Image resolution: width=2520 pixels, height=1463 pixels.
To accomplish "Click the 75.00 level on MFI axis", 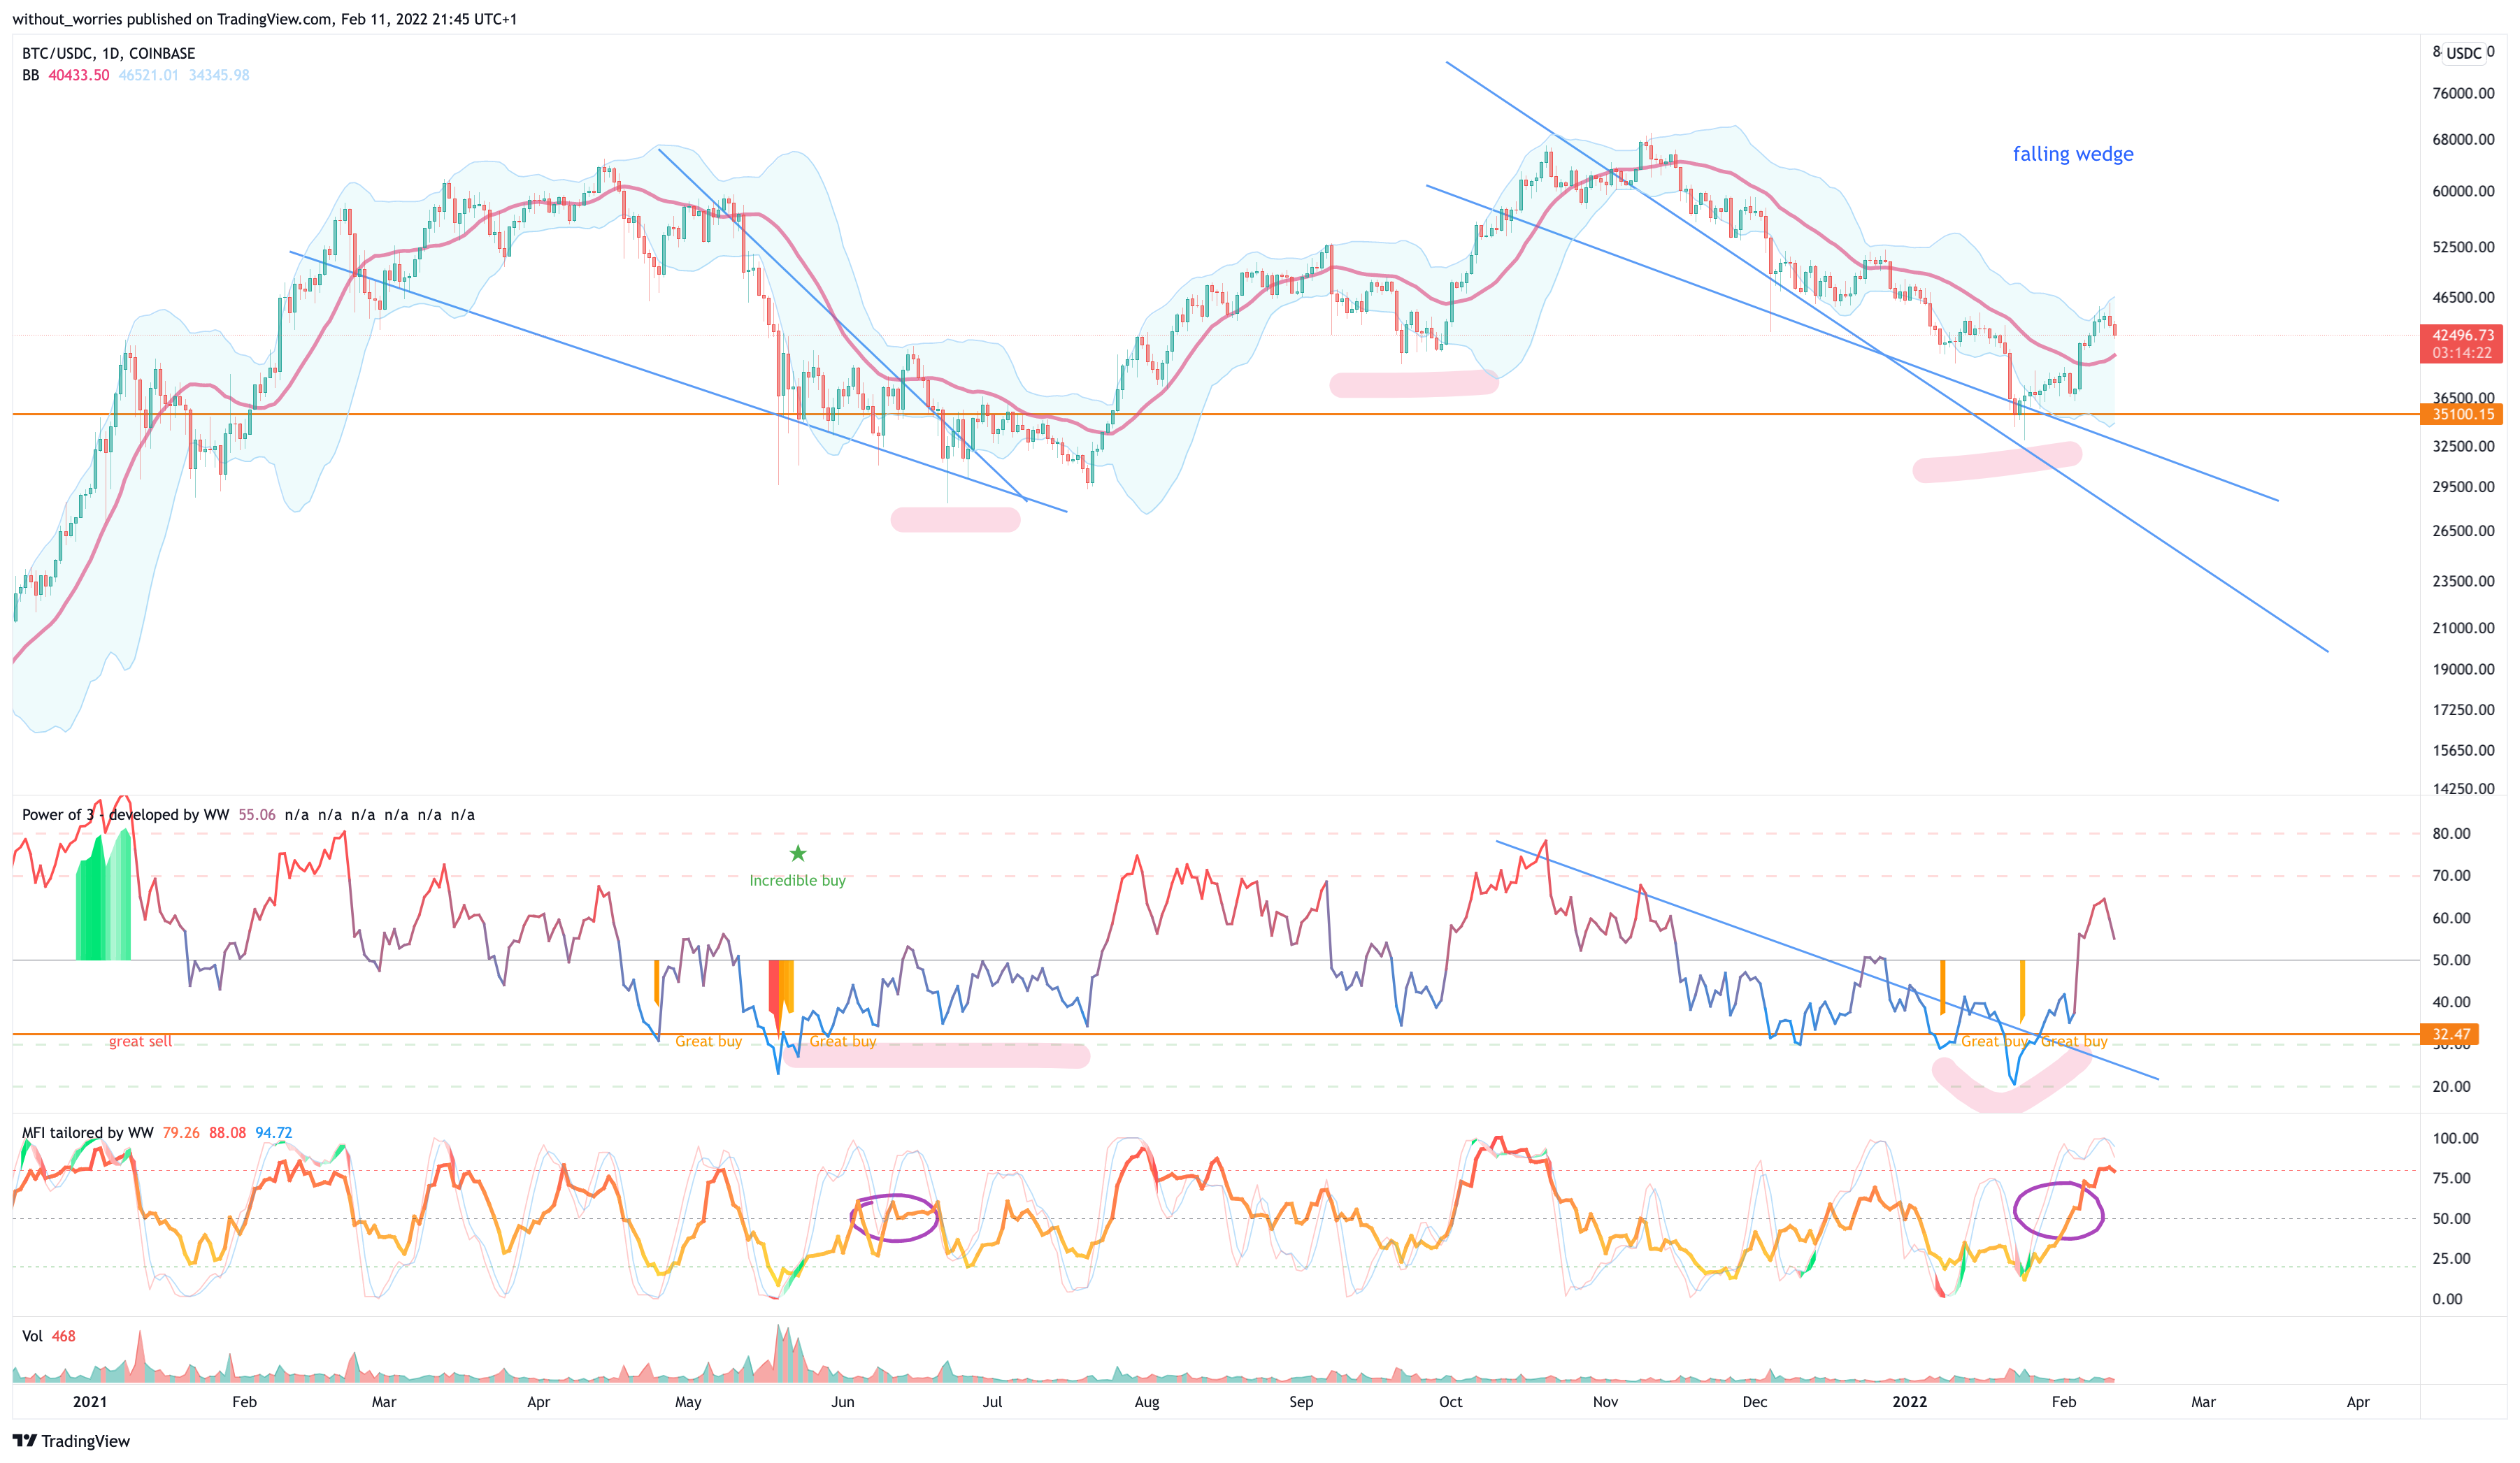I will (2451, 1178).
